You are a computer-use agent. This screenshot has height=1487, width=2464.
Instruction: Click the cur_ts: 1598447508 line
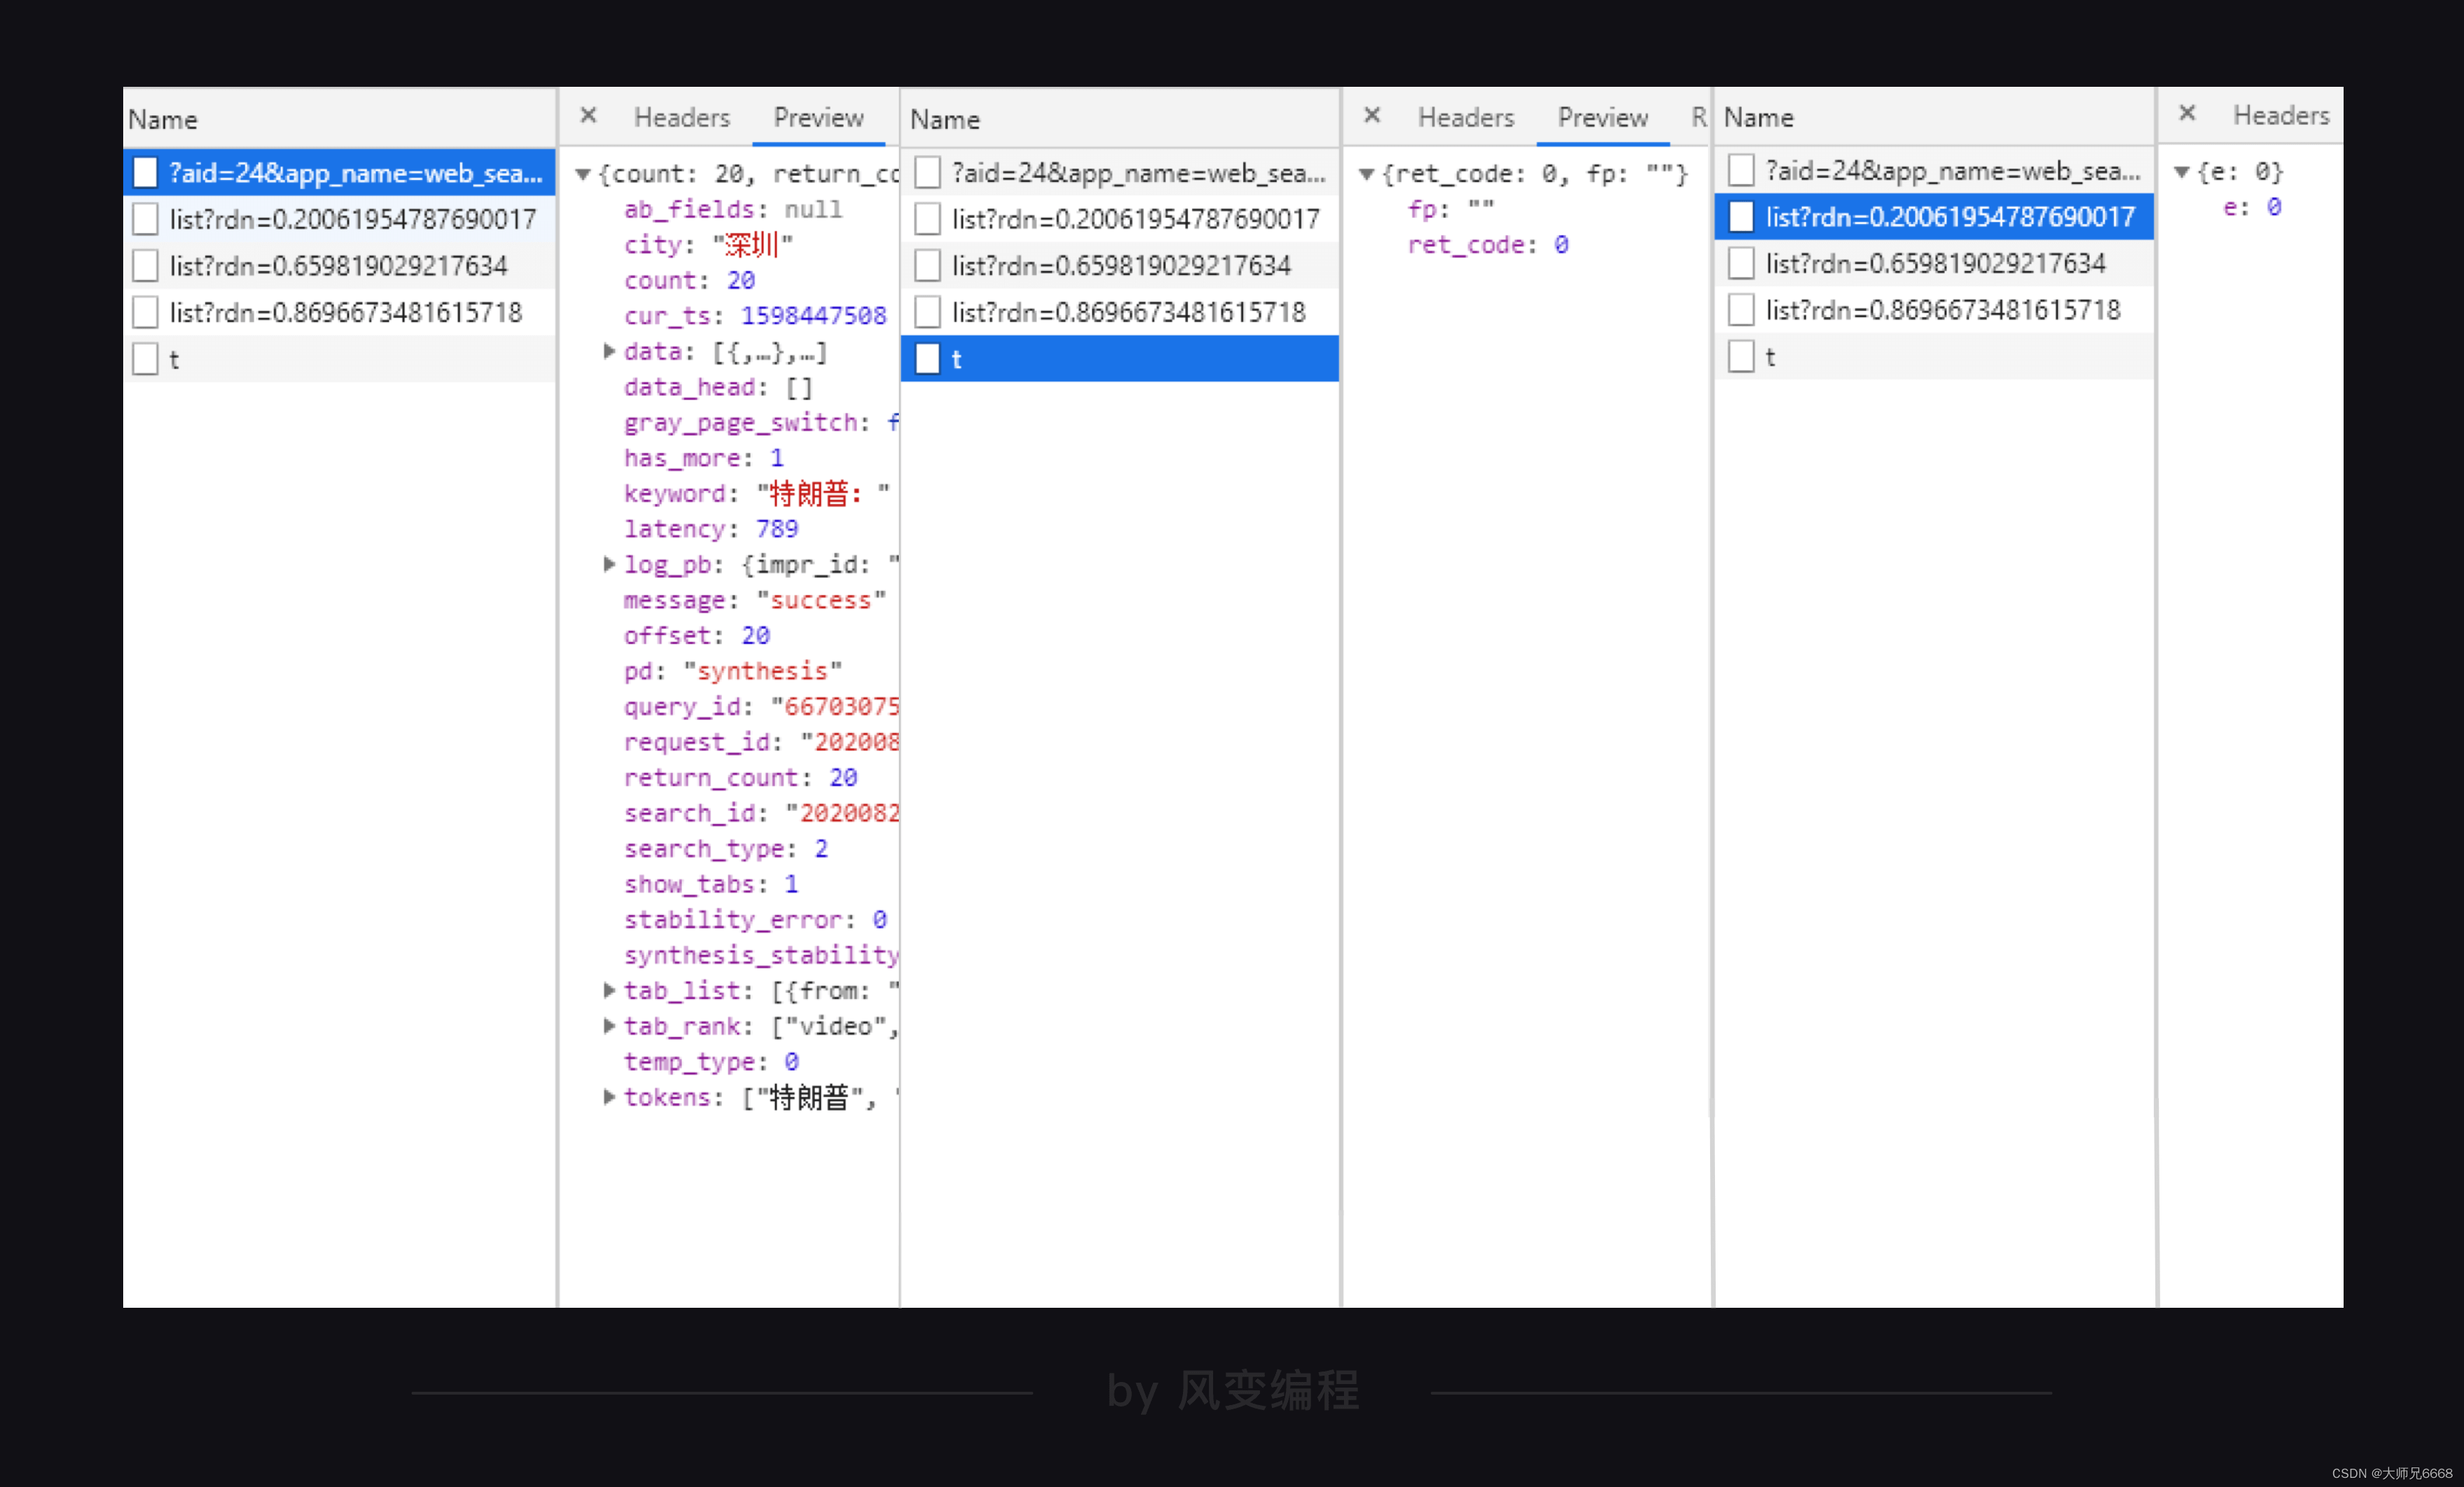tap(755, 316)
